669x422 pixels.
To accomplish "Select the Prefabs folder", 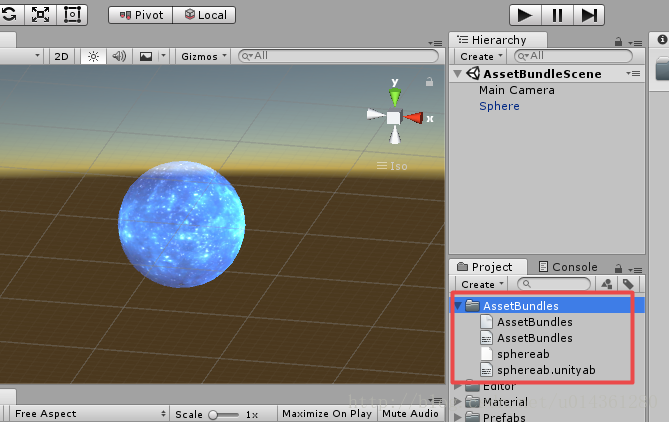I will tap(495, 417).
